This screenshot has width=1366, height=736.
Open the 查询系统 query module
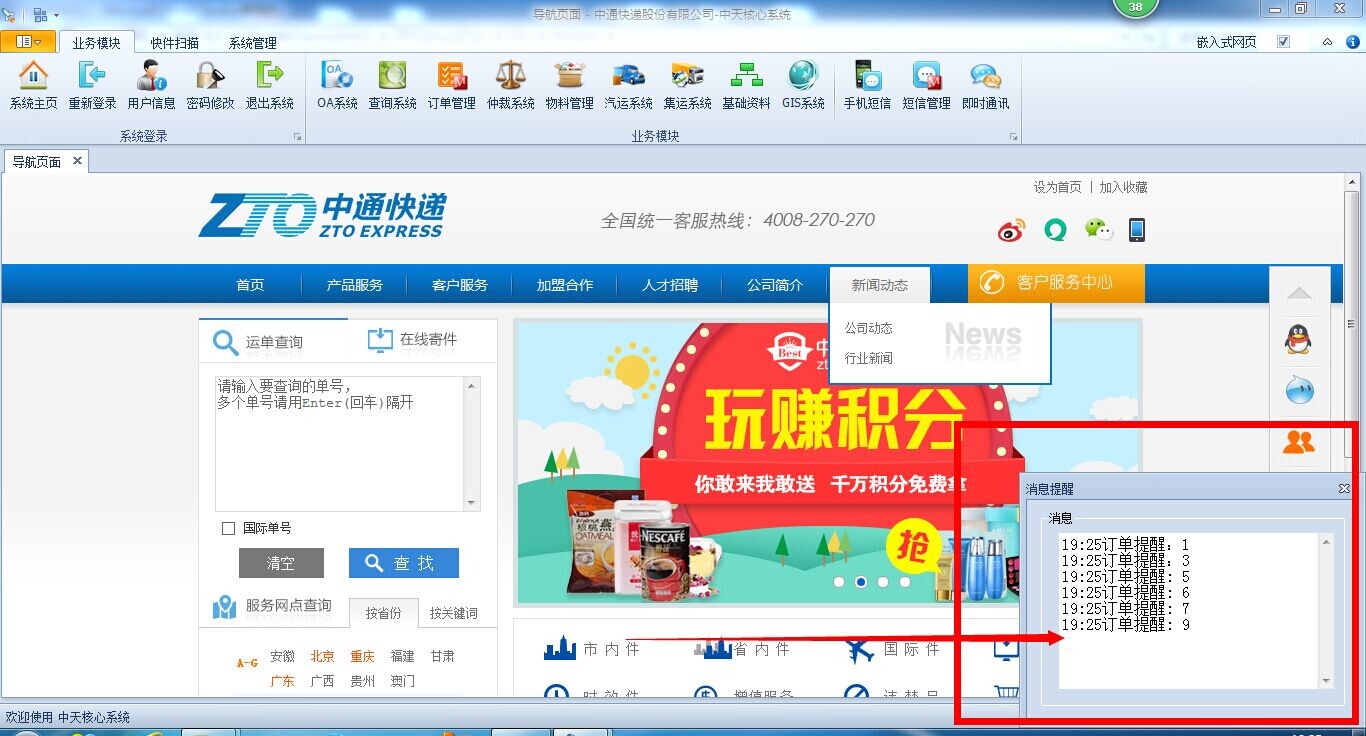click(392, 85)
